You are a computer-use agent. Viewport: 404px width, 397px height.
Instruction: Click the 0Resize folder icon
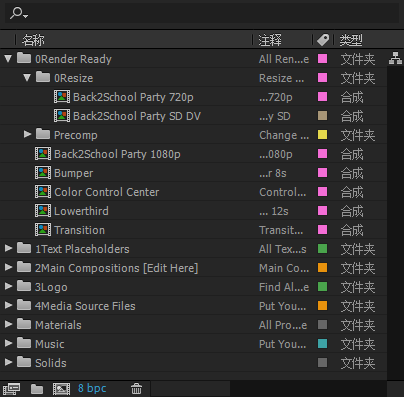coord(43,77)
